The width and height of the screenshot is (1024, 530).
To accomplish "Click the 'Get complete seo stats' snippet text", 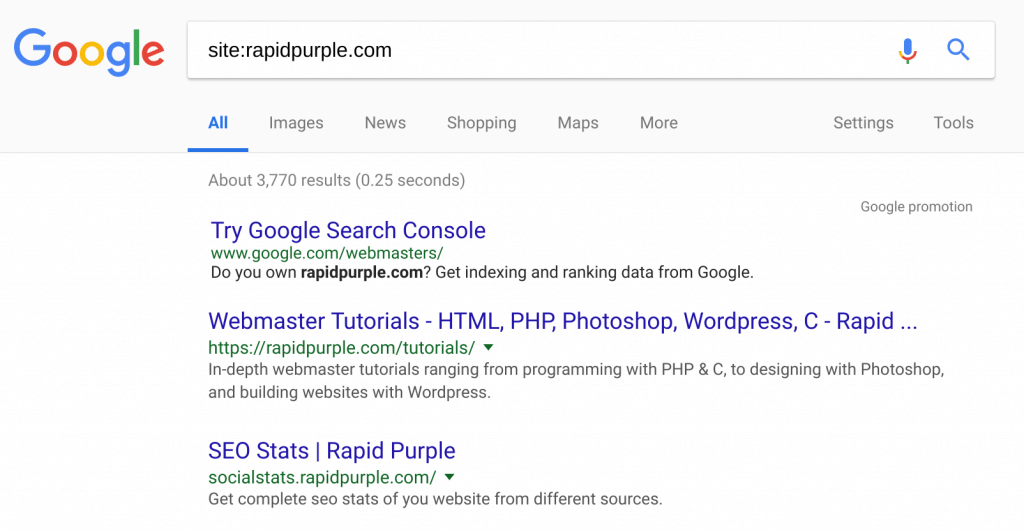I will pos(435,500).
